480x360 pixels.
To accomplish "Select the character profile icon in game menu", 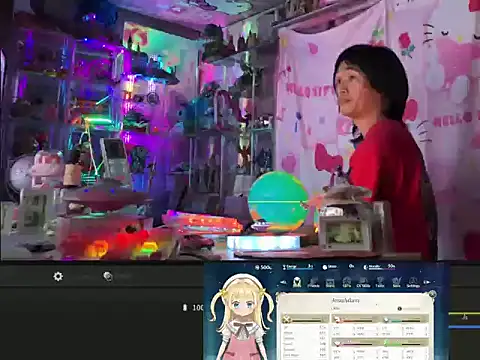I will click(297, 282).
